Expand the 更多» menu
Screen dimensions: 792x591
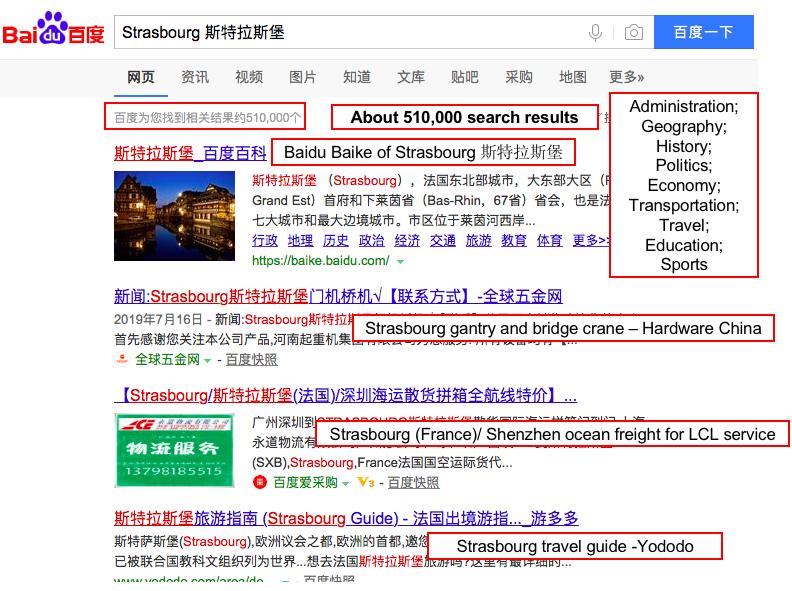tap(626, 77)
